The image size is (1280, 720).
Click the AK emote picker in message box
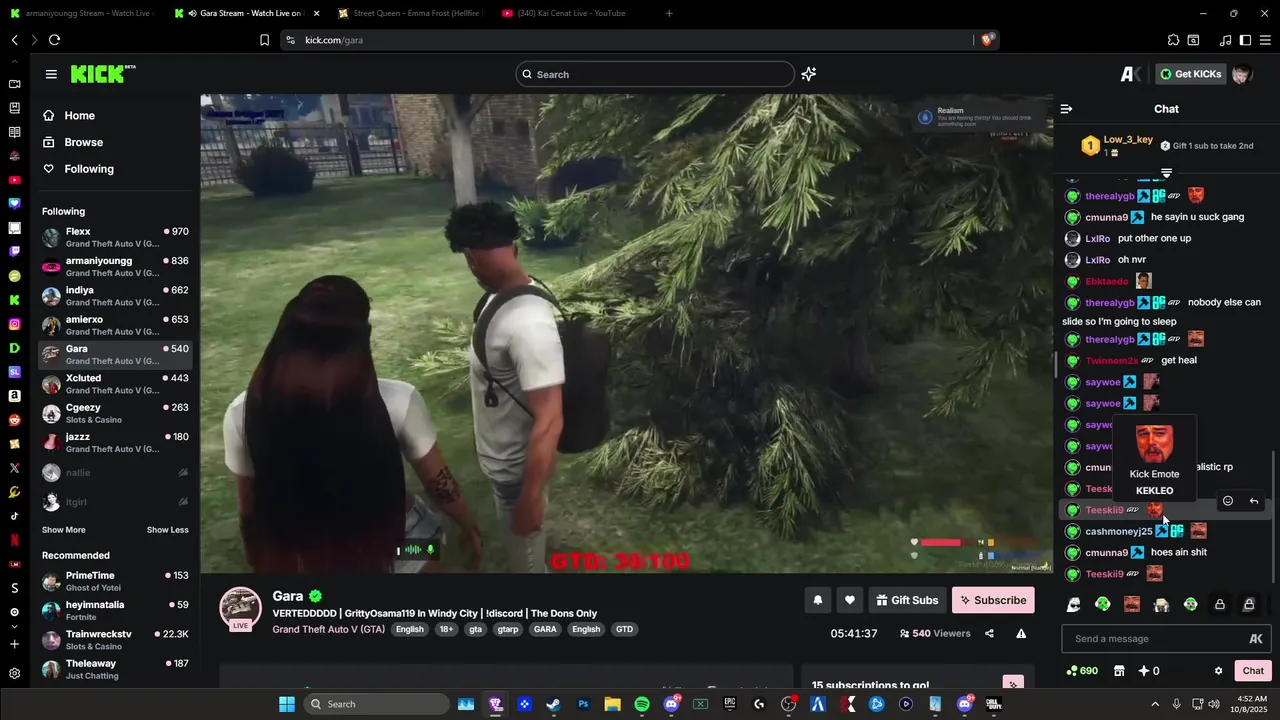pos(1256,639)
